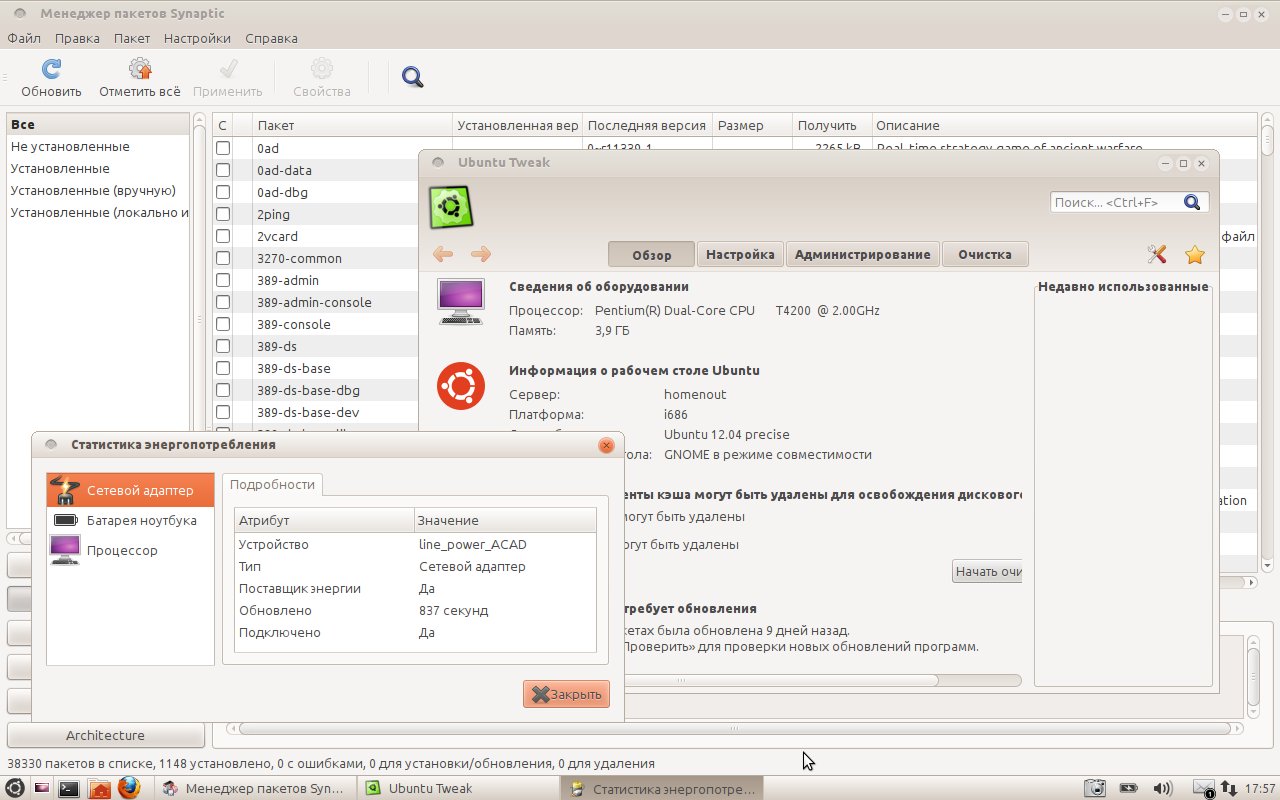The width and height of the screenshot is (1280, 800).
Task: Open the volume control in the tray
Action: (x=1162, y=788)
